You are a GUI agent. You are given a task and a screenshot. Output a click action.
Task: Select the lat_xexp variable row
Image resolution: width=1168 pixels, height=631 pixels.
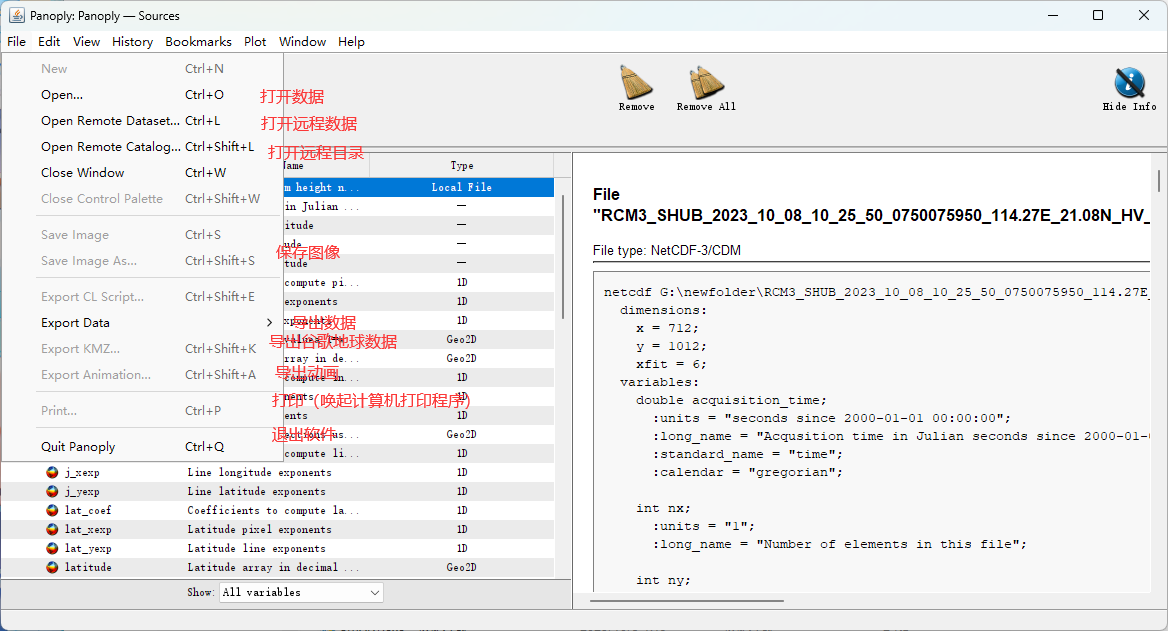point(278,530)
